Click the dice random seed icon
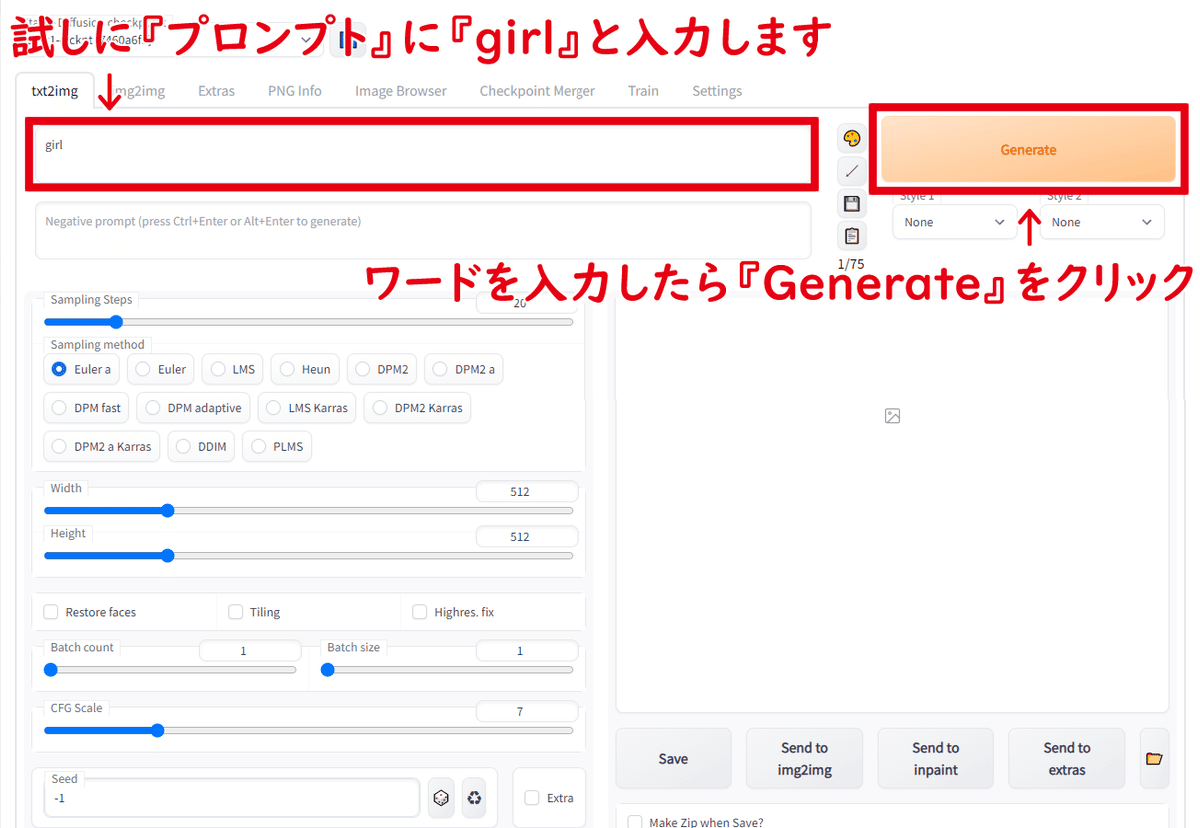Image resolution: width=1200 pixels, height=828 pixels. pos(440,797)
